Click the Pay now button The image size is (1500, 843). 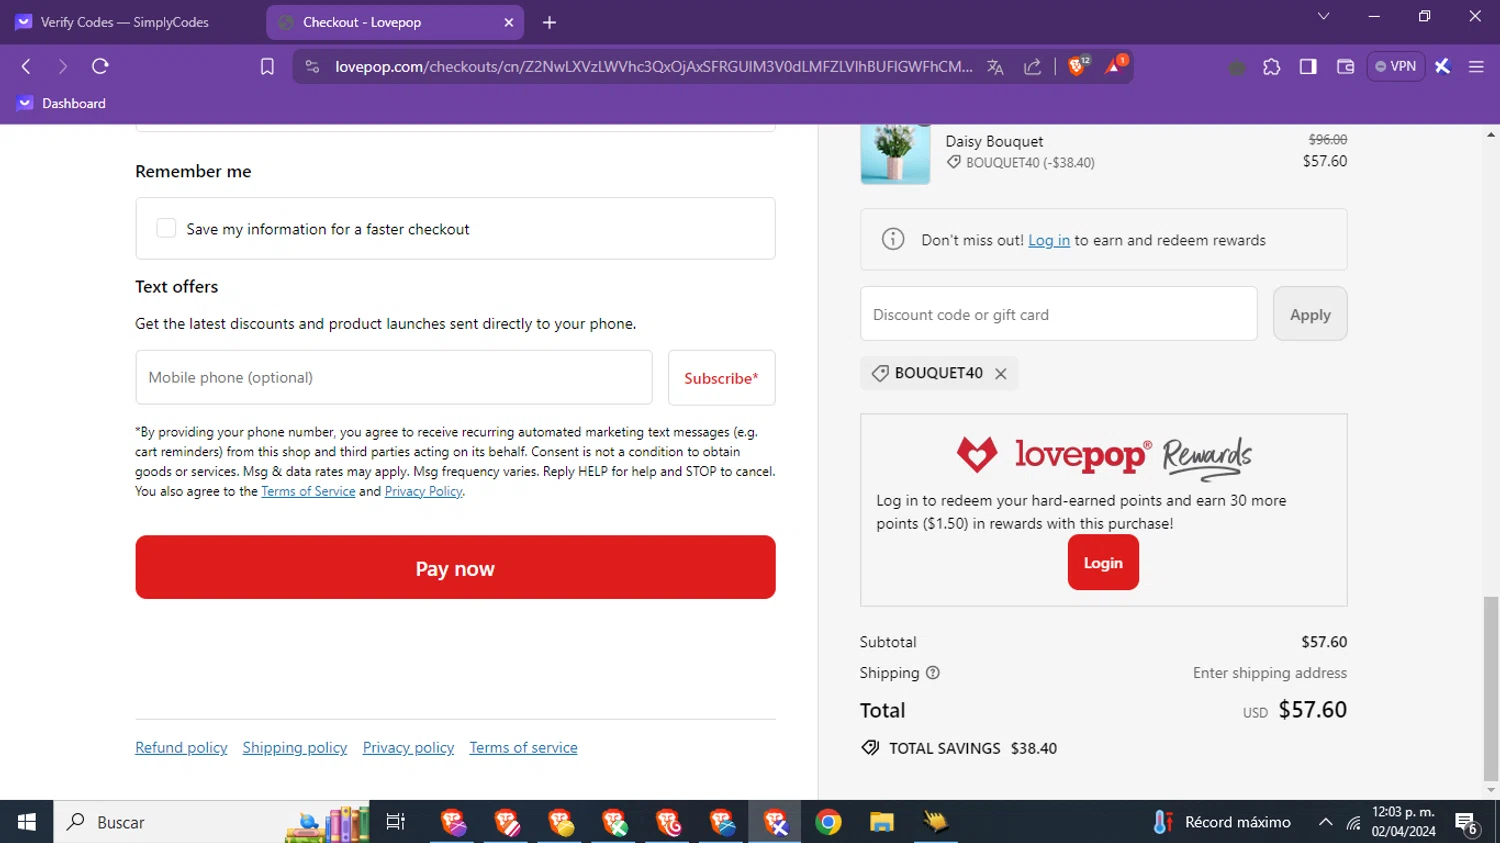click(455, 568)
